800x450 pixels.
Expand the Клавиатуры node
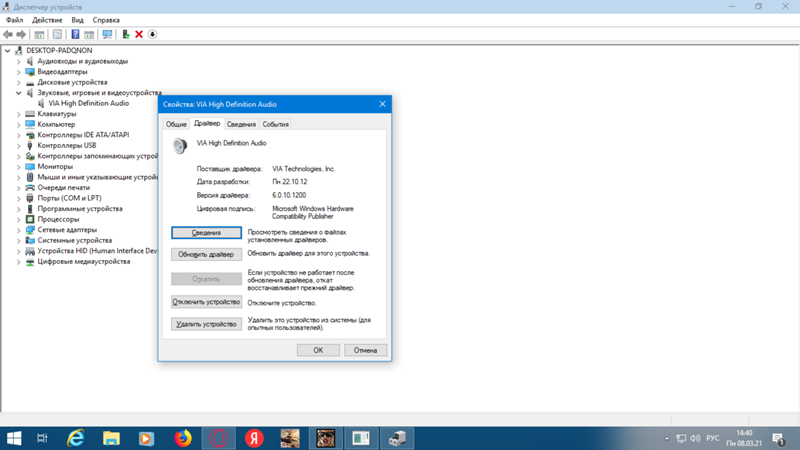click(x=18, y=114)
